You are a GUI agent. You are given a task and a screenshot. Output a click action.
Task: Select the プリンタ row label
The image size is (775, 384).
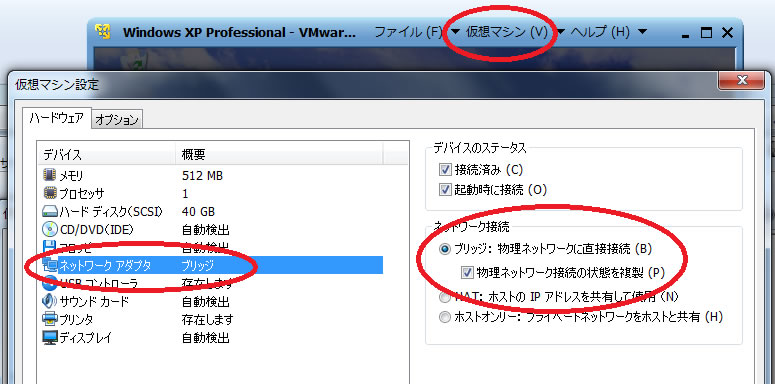pyautogui.click(x=77, y=319)
